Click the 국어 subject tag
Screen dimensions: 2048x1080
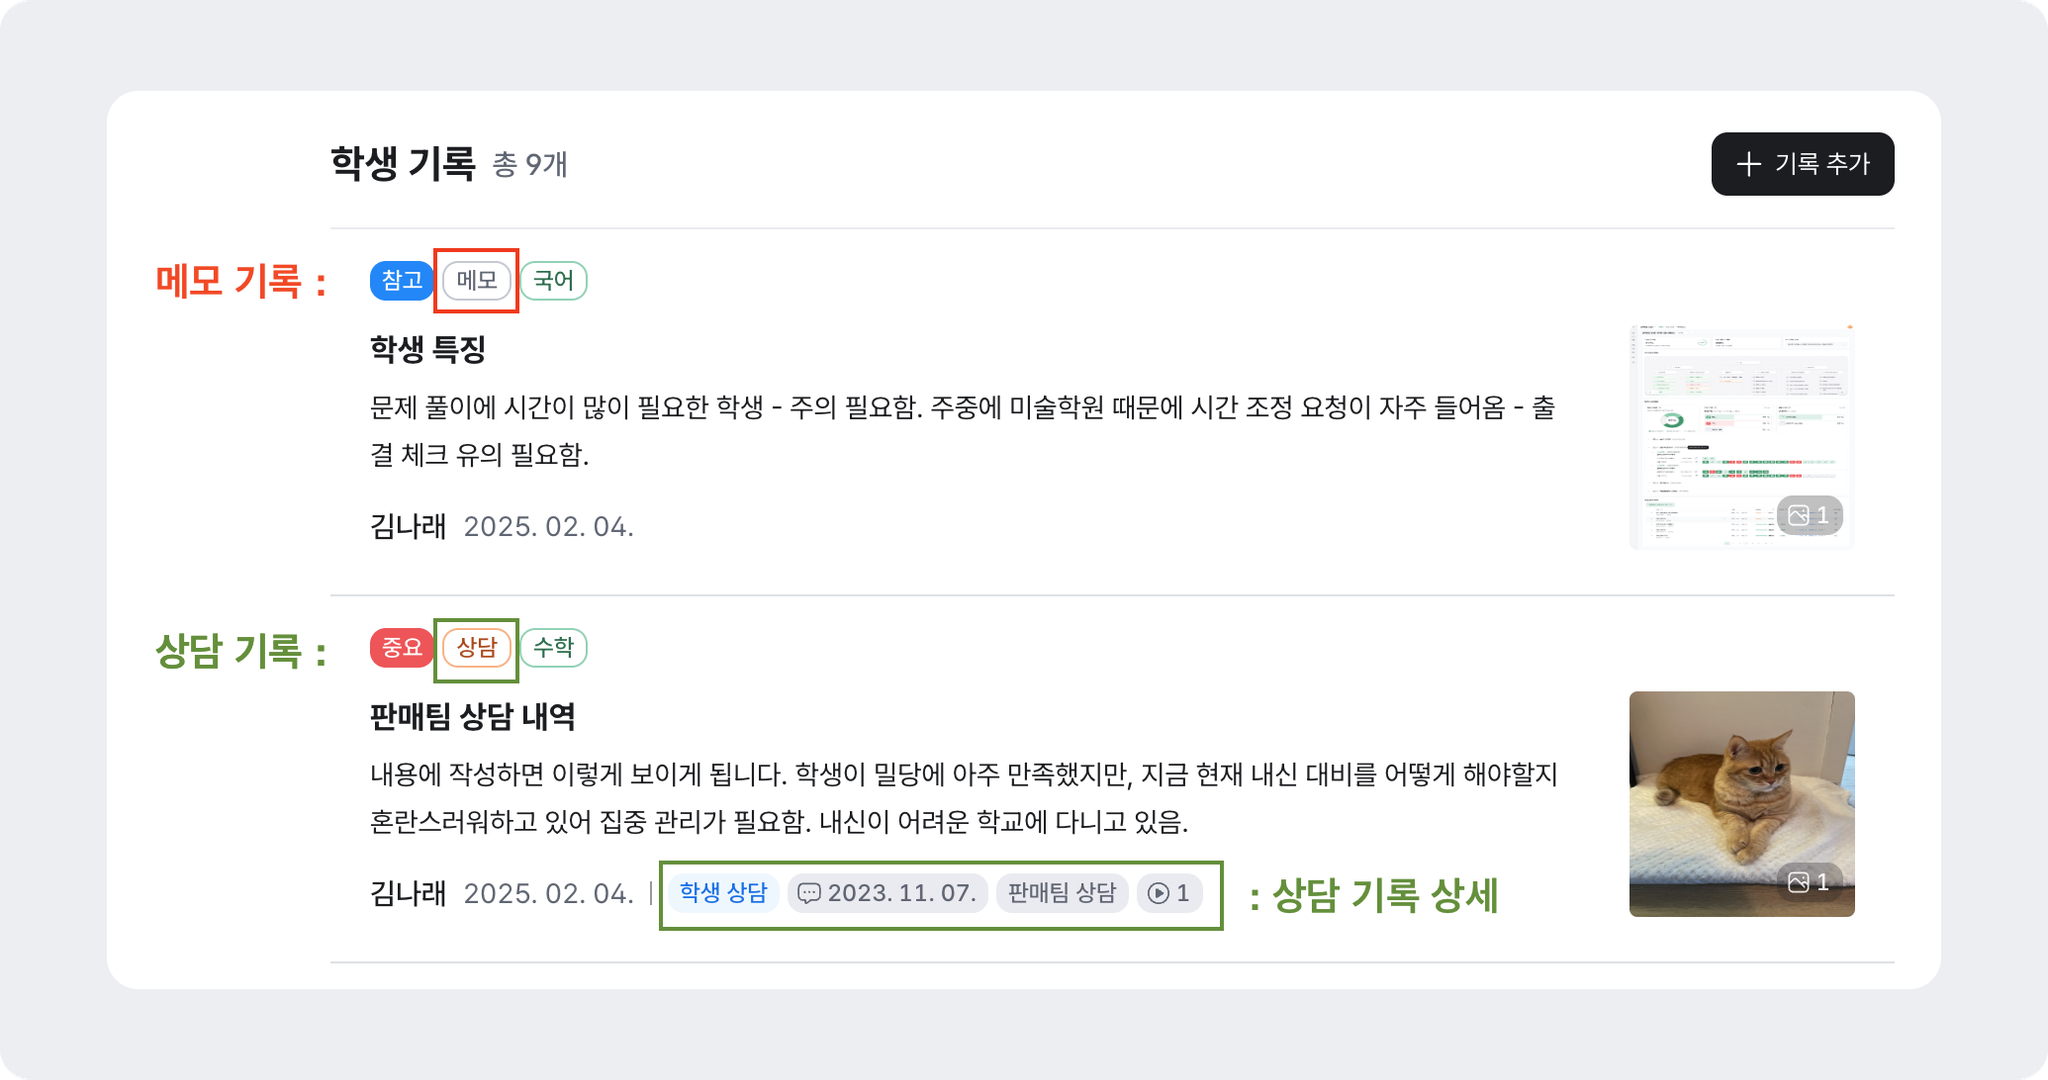click(x=553, y=281)
